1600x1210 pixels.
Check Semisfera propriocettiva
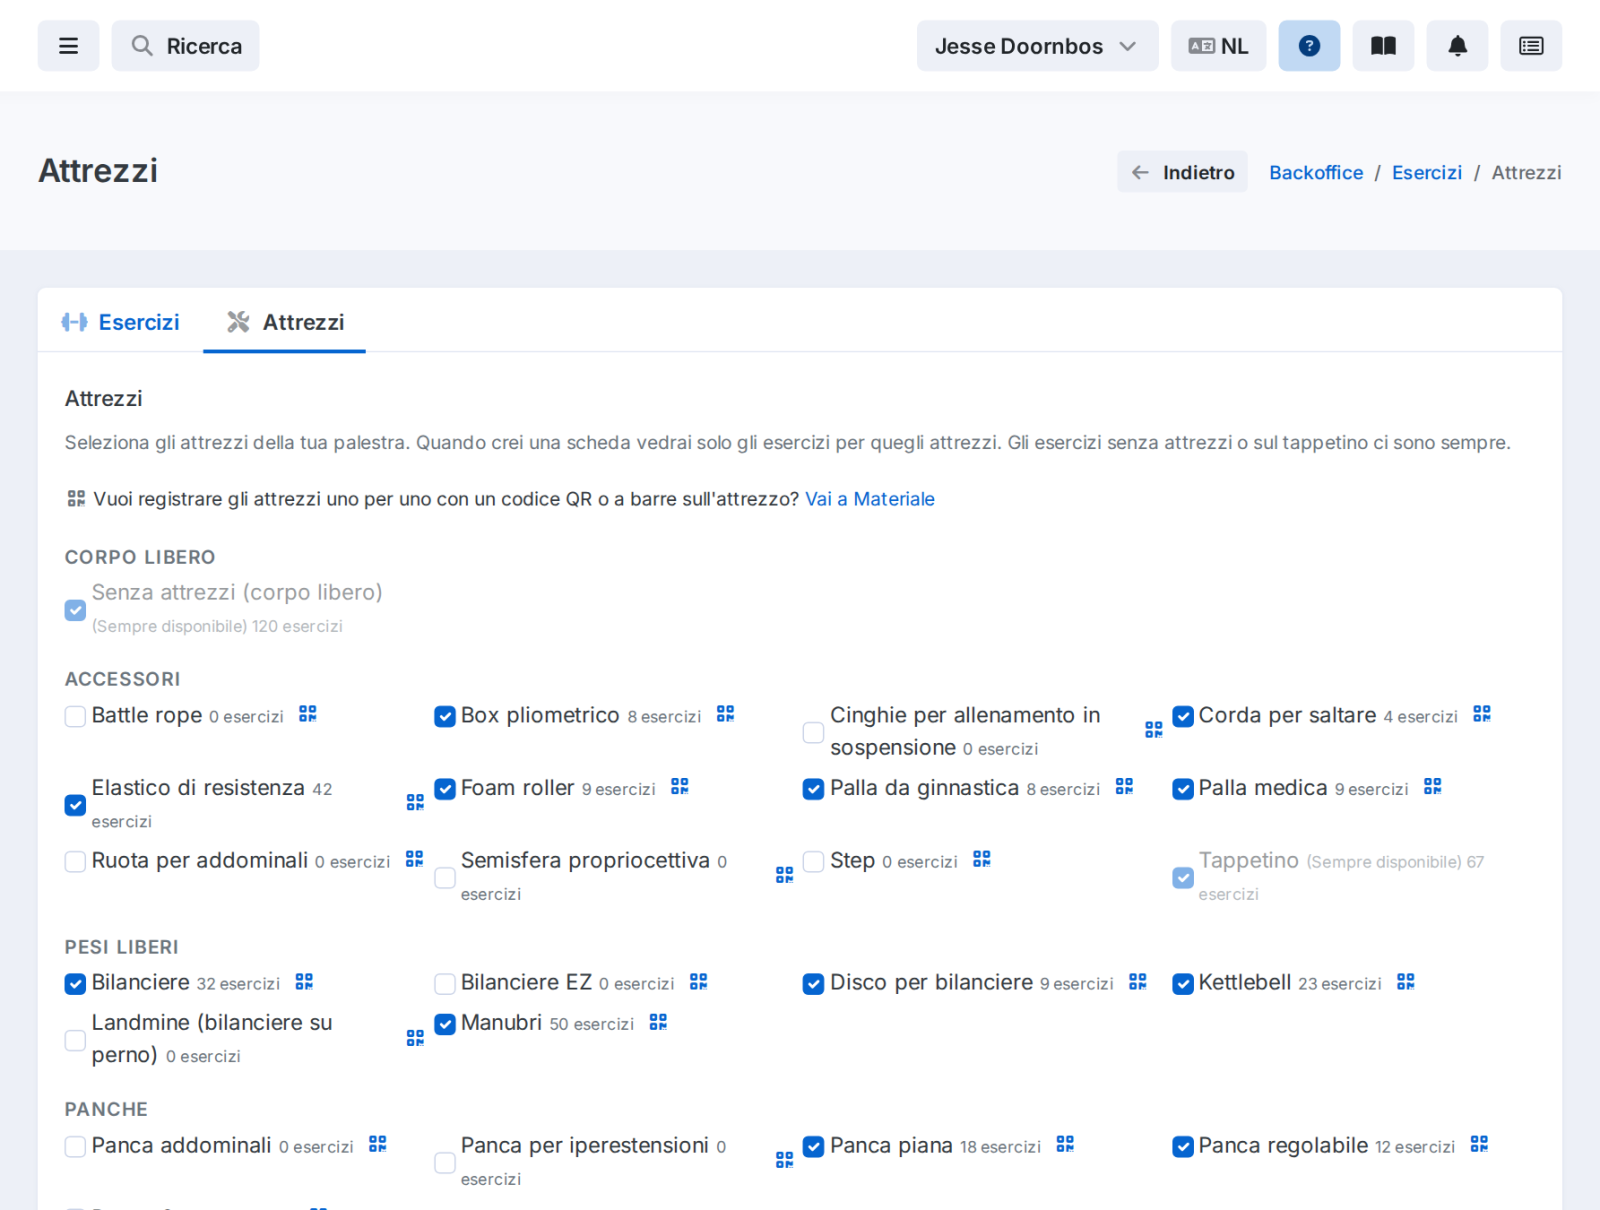445,877
